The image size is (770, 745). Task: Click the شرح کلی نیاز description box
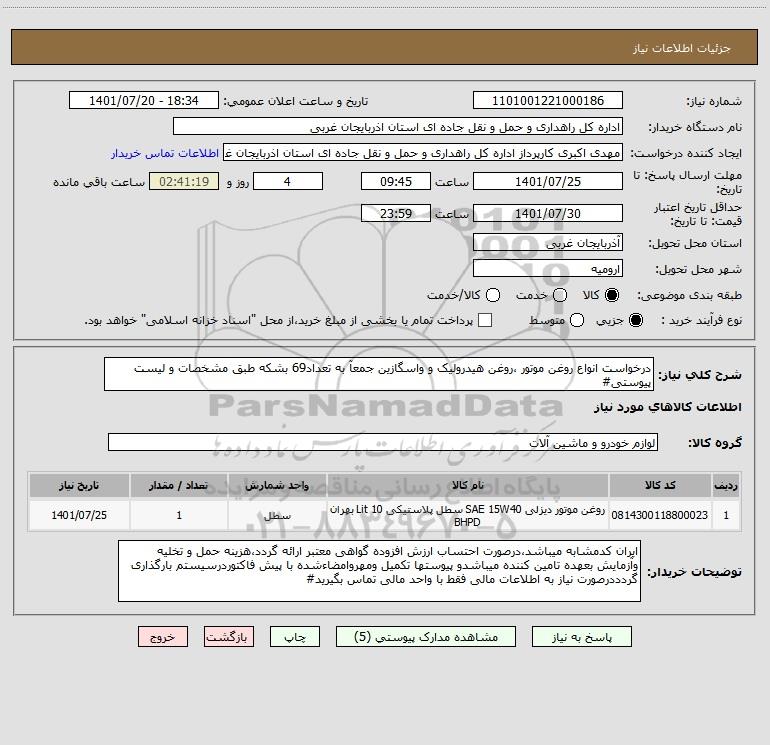click(379, 374)
